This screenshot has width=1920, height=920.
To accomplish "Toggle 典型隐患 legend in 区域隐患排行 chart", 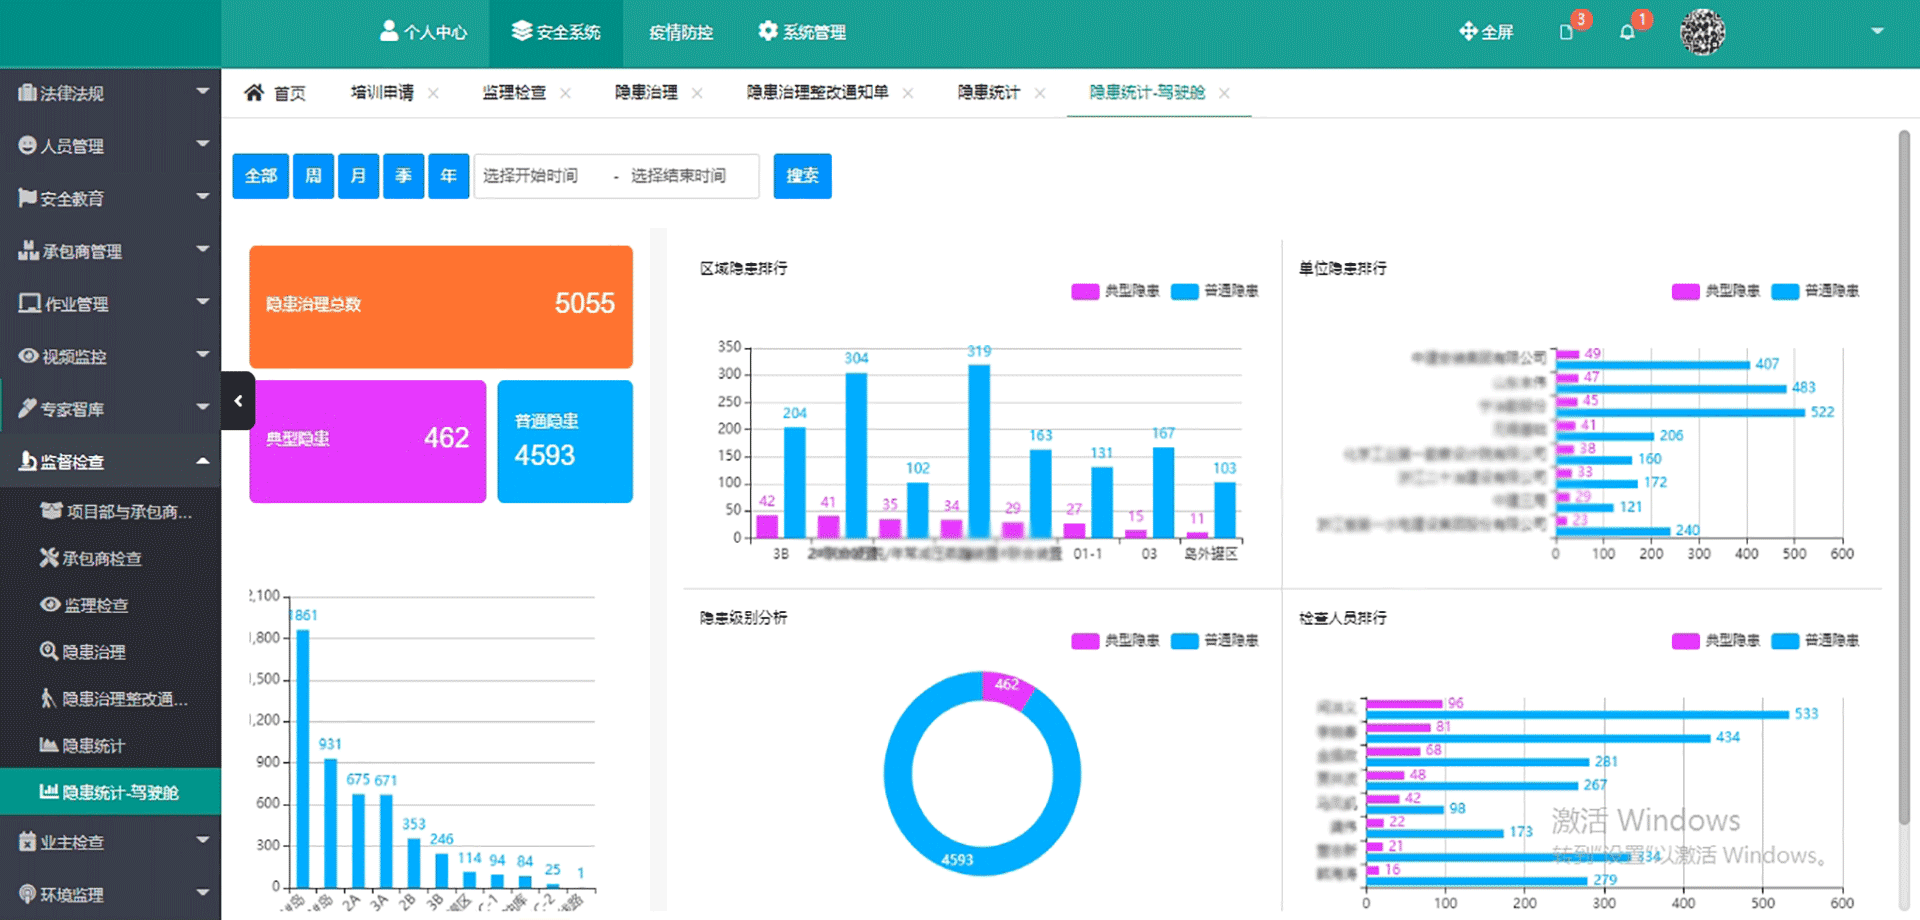I will click(1115, 291).
